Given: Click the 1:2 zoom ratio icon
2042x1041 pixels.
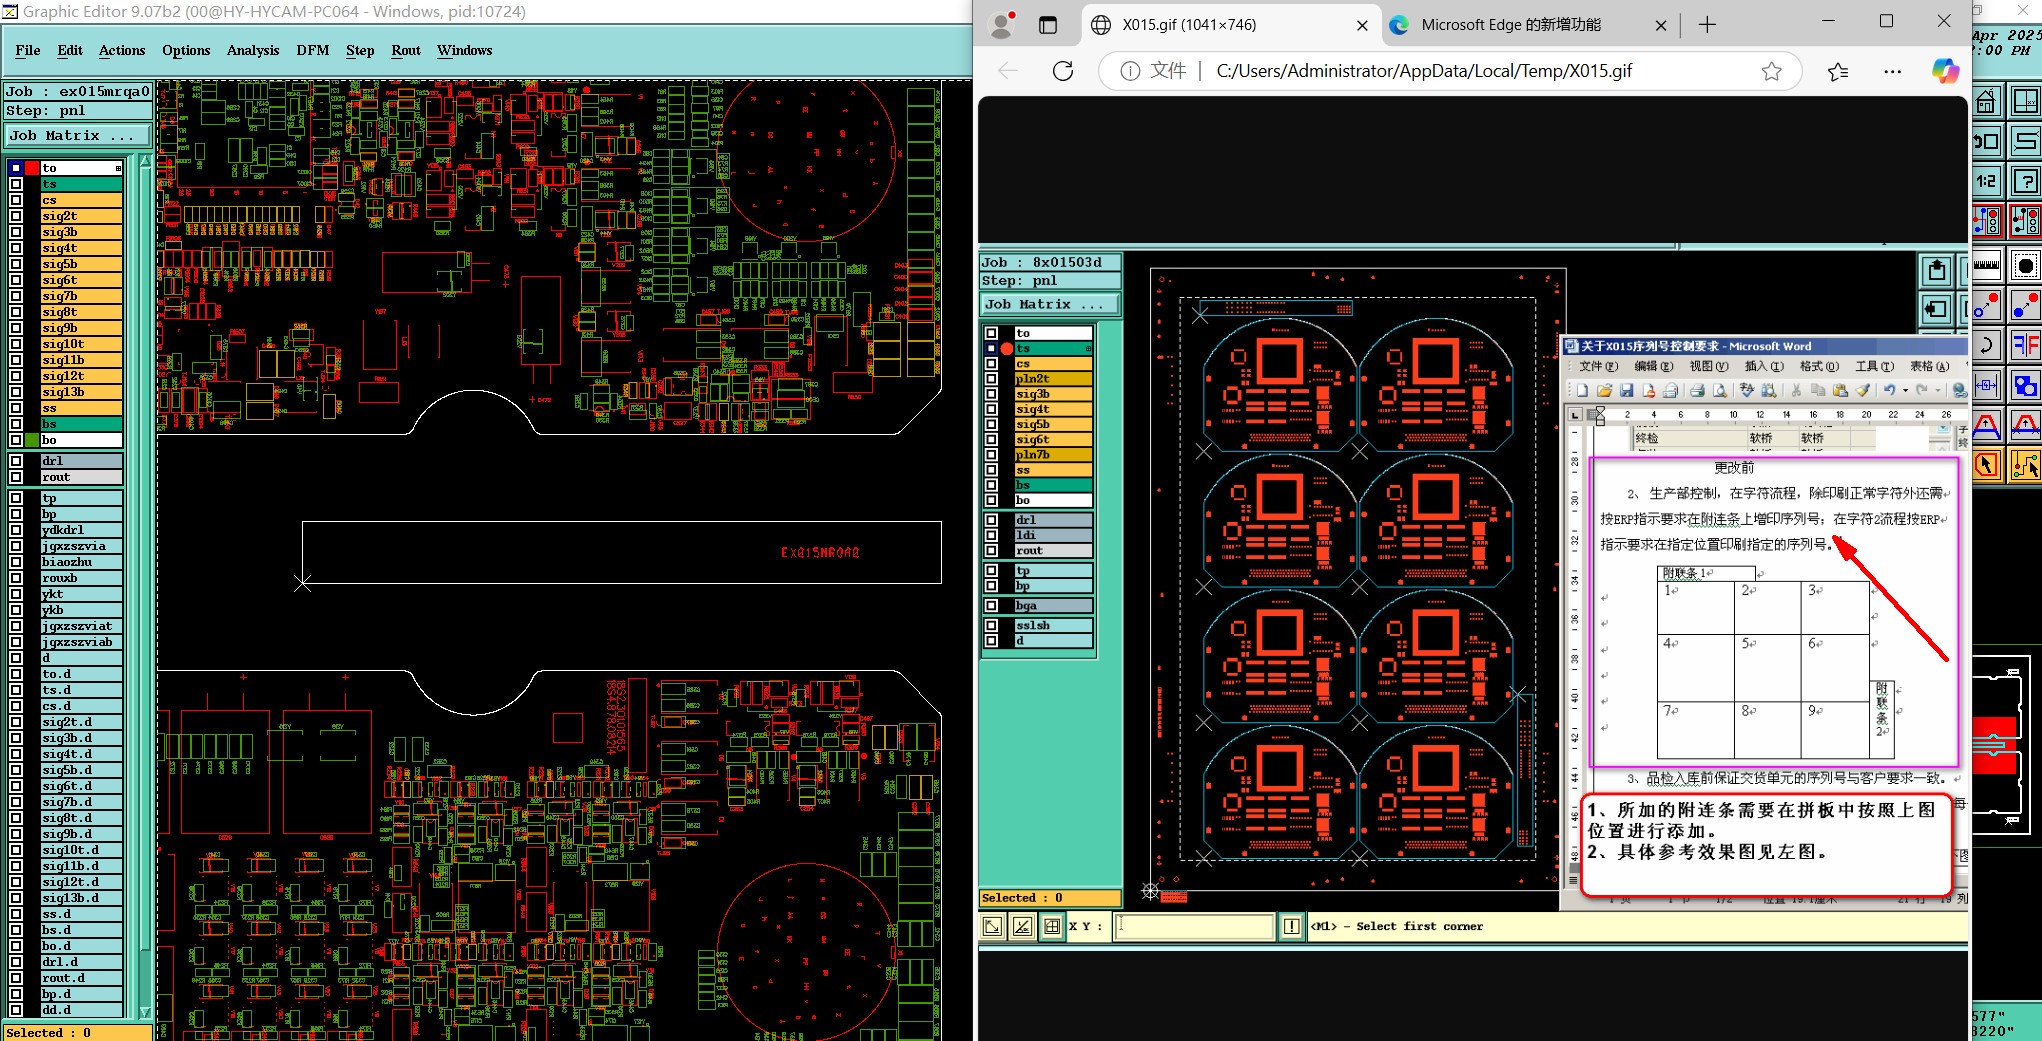Looking at the screenshot, I should click(x=1987, y=181).
